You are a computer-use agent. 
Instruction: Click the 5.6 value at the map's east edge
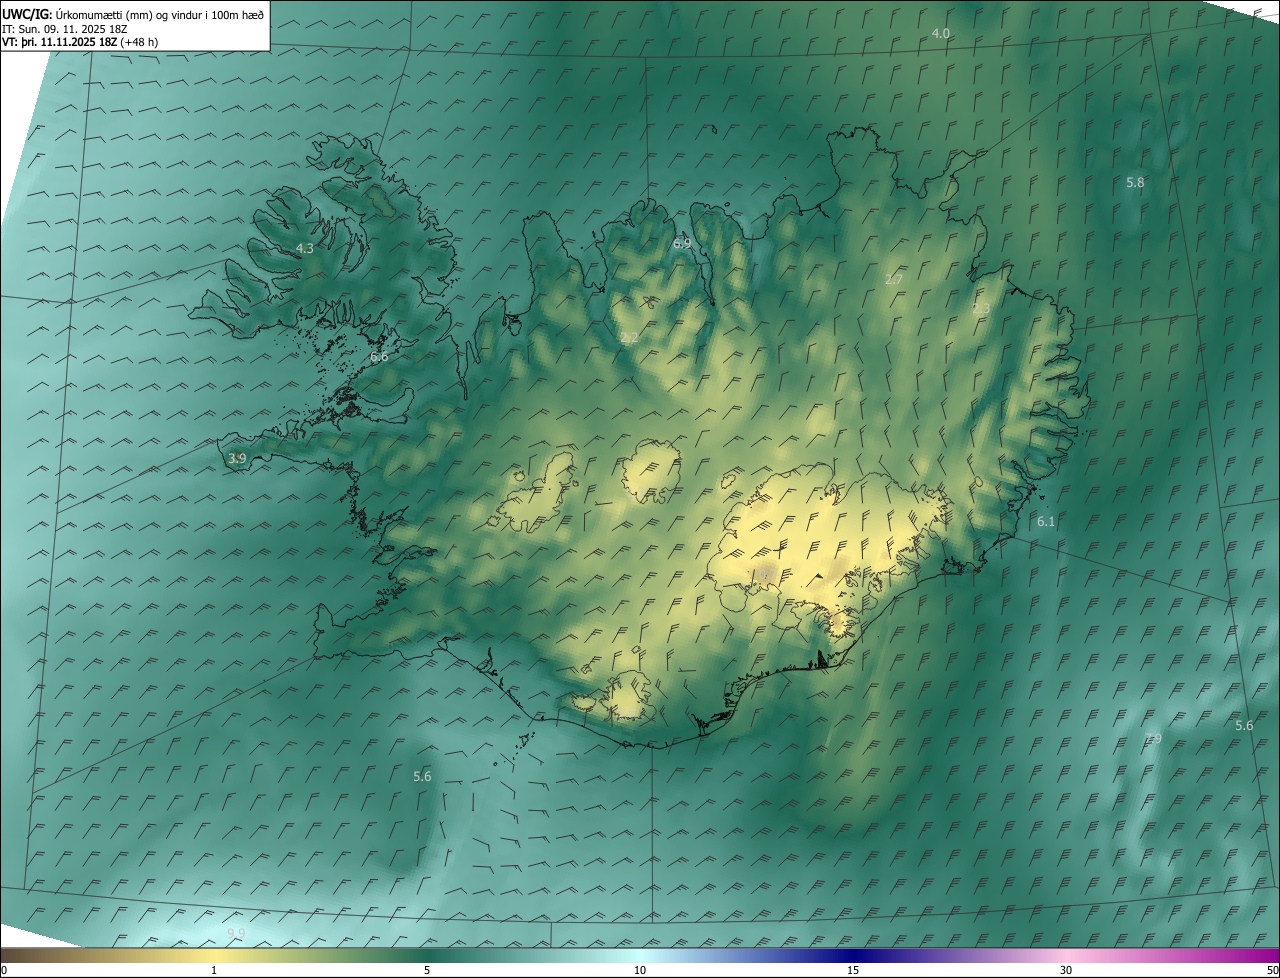pos(1244,725)
